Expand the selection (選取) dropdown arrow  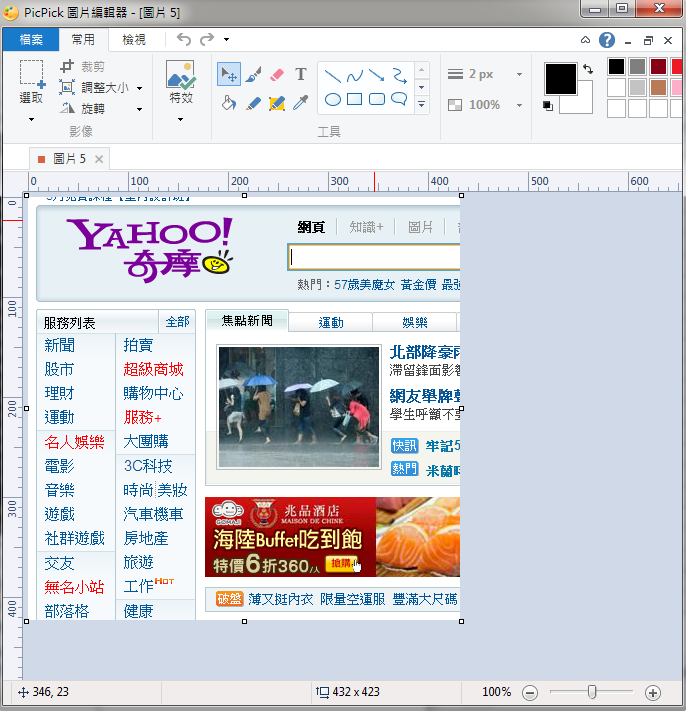coord(31,119)
